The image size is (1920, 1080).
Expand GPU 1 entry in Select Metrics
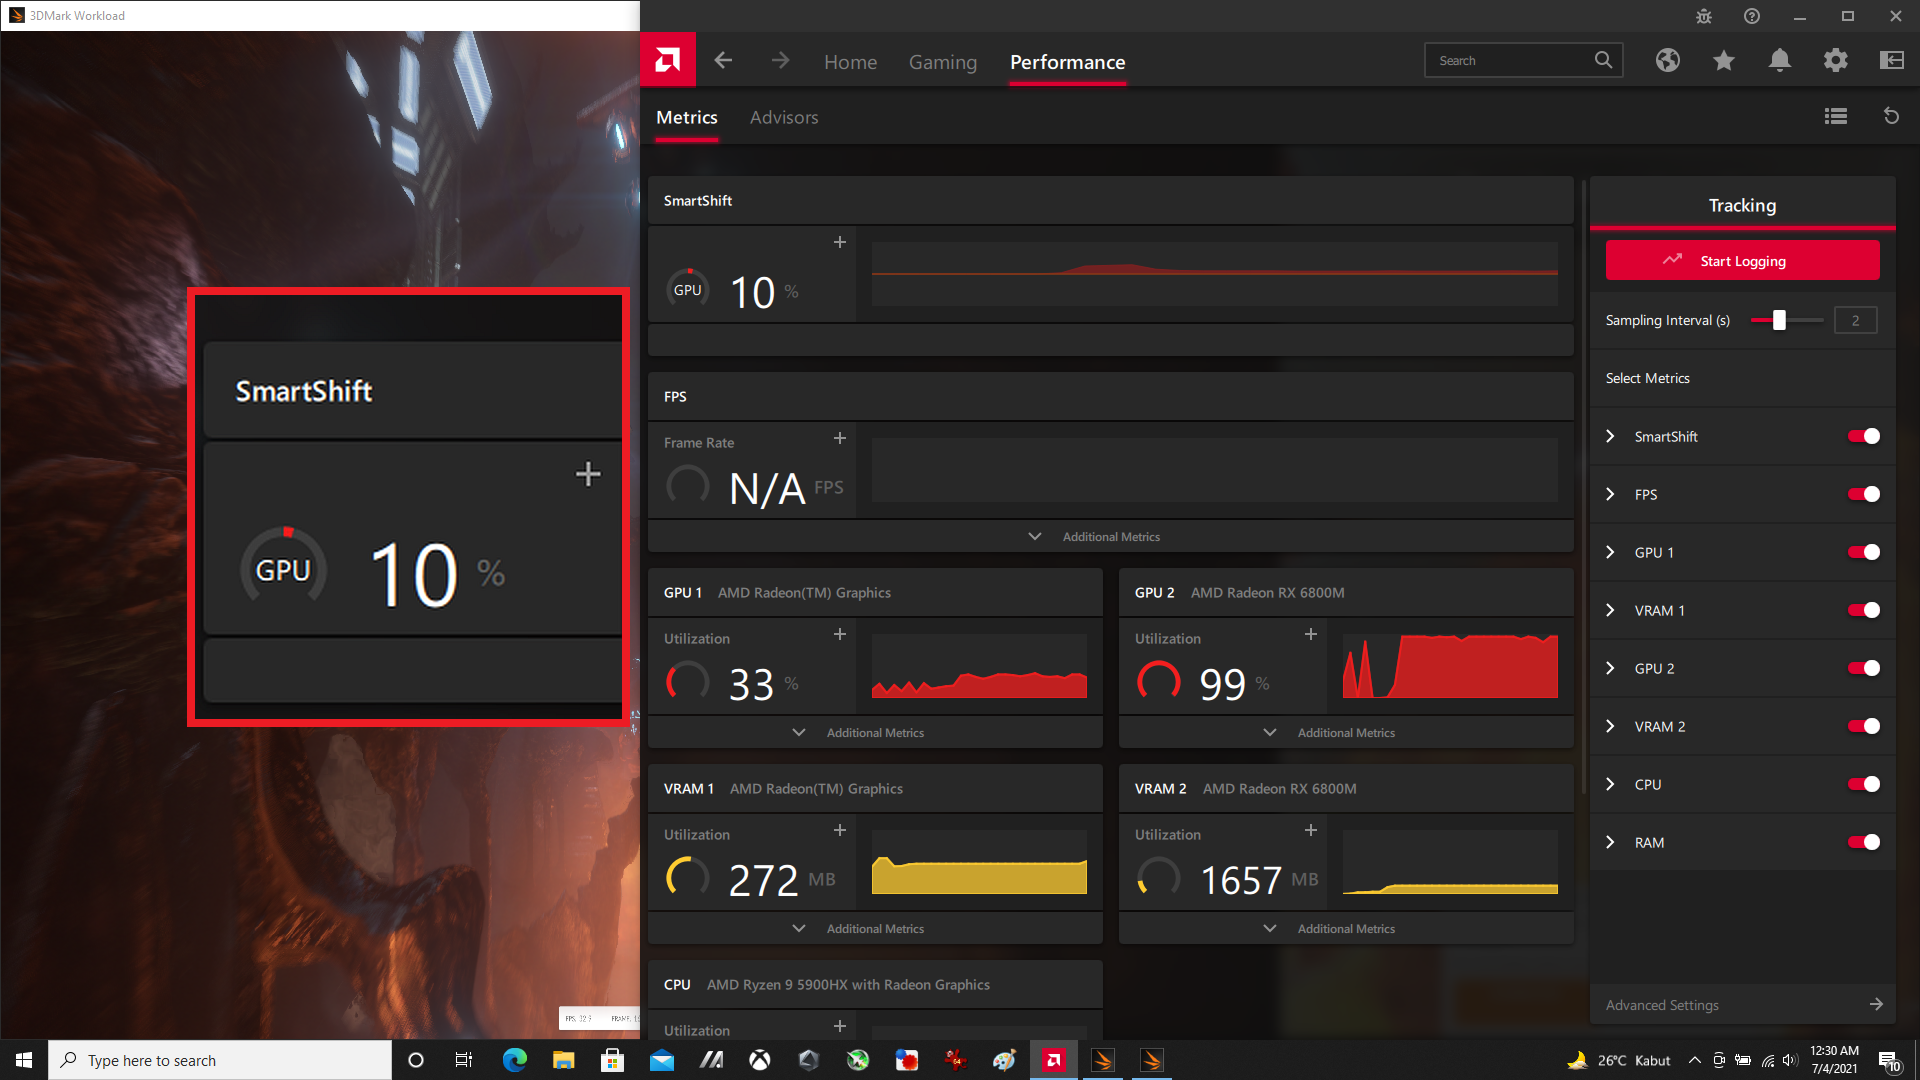coord(1610,552)
